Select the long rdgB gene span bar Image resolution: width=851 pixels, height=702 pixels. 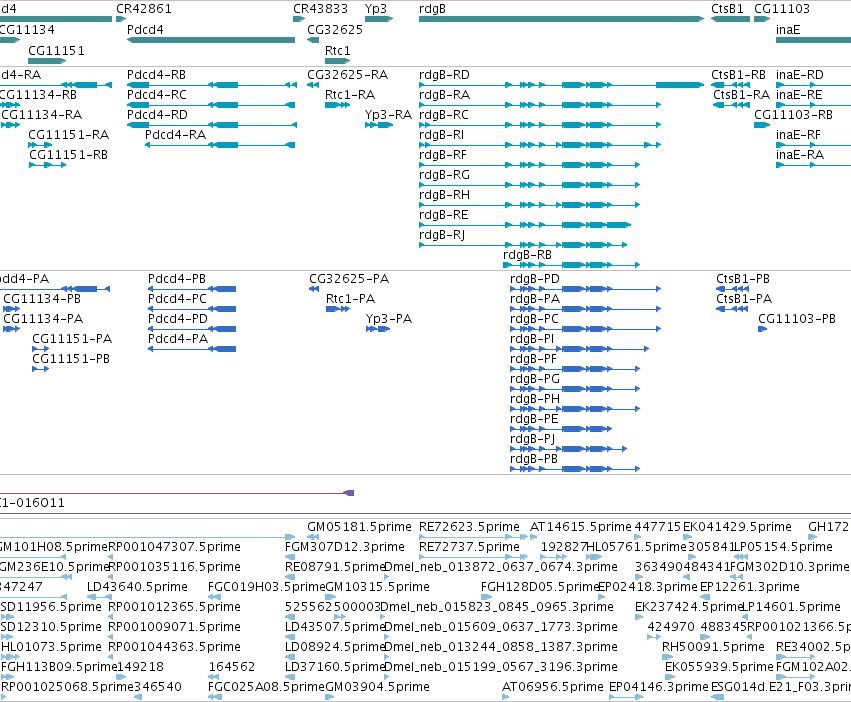[x=561, y=19]
